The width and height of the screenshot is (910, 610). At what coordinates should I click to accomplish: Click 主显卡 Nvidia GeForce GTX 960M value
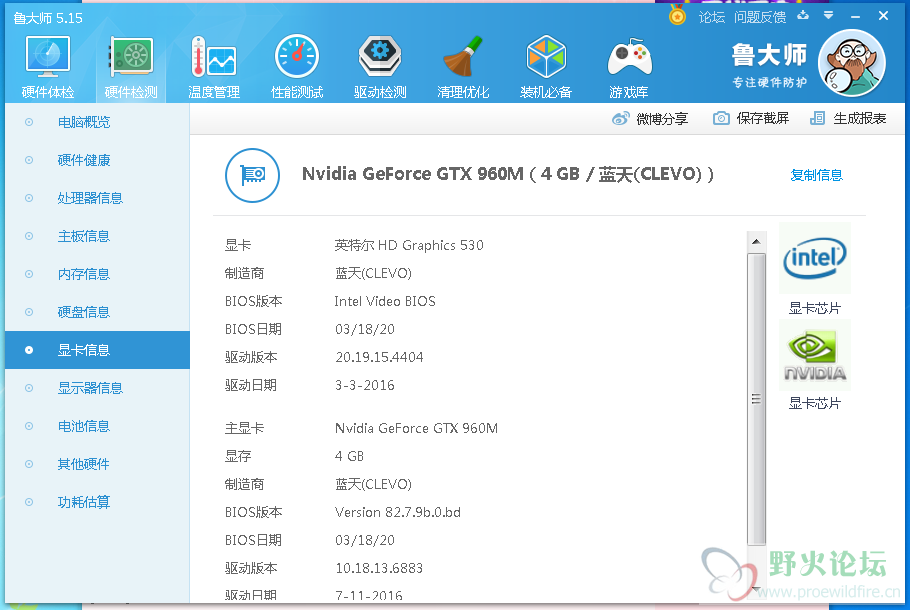[416, 428]
